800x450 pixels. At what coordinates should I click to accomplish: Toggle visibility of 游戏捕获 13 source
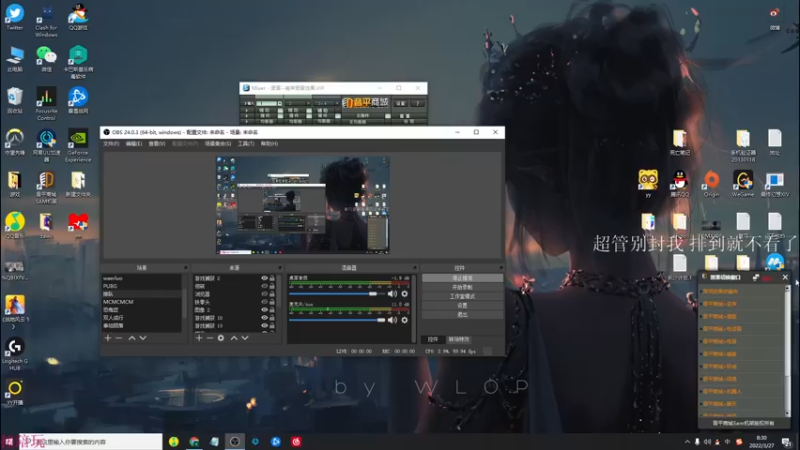pos(264,326)
